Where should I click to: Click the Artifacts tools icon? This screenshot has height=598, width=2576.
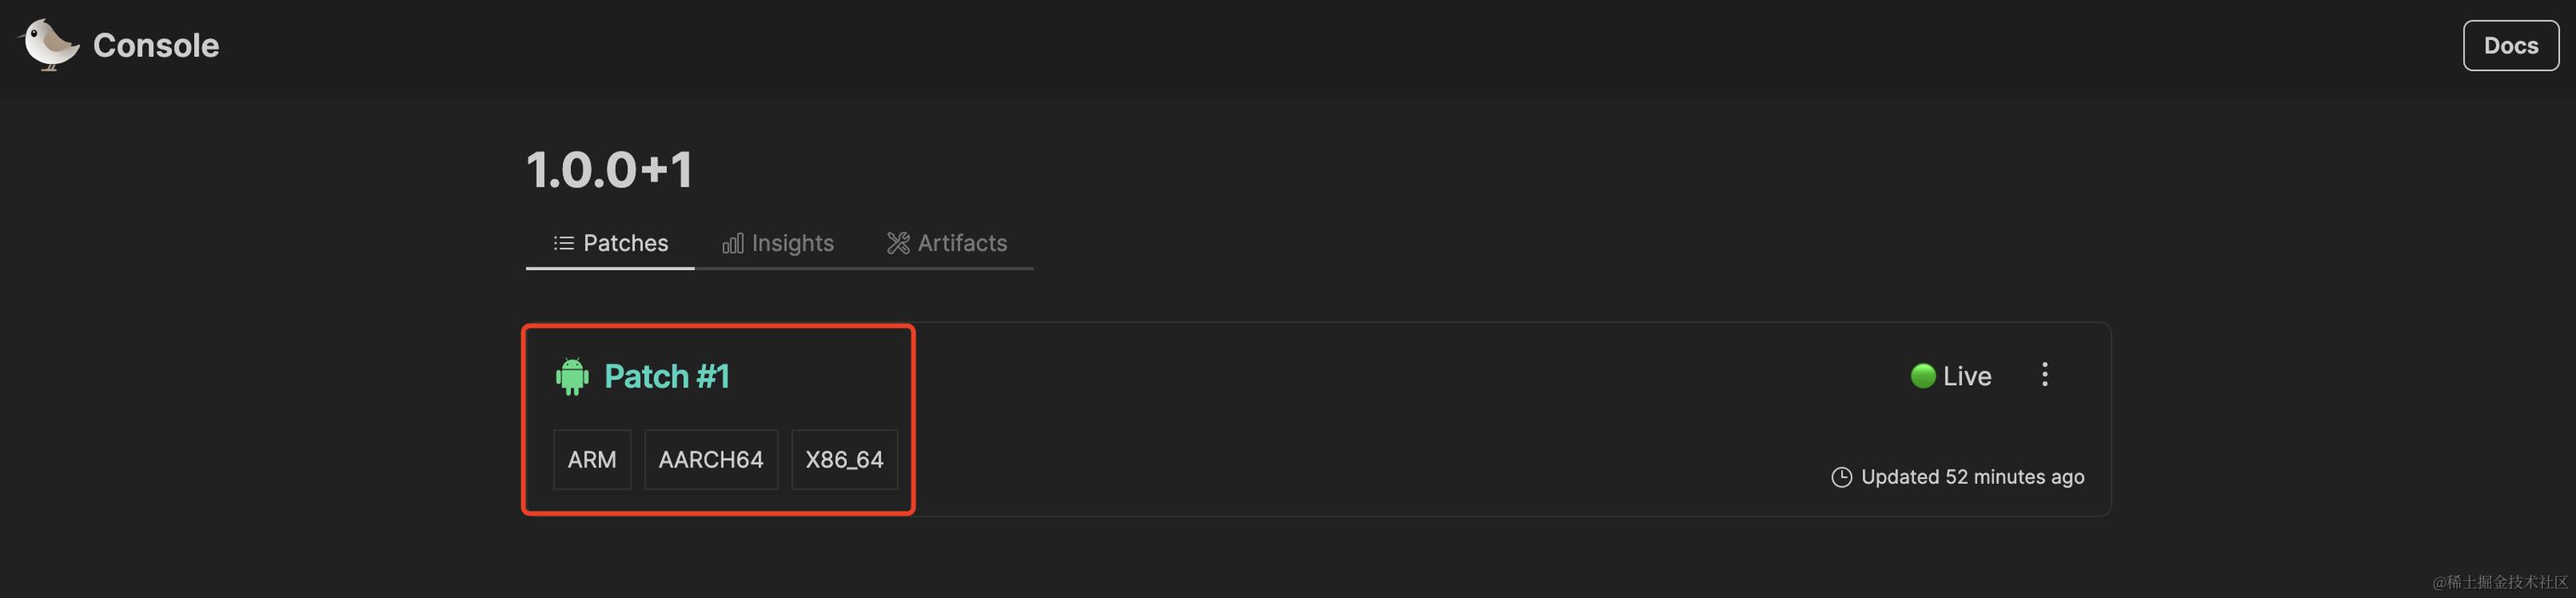coord(898,243)
